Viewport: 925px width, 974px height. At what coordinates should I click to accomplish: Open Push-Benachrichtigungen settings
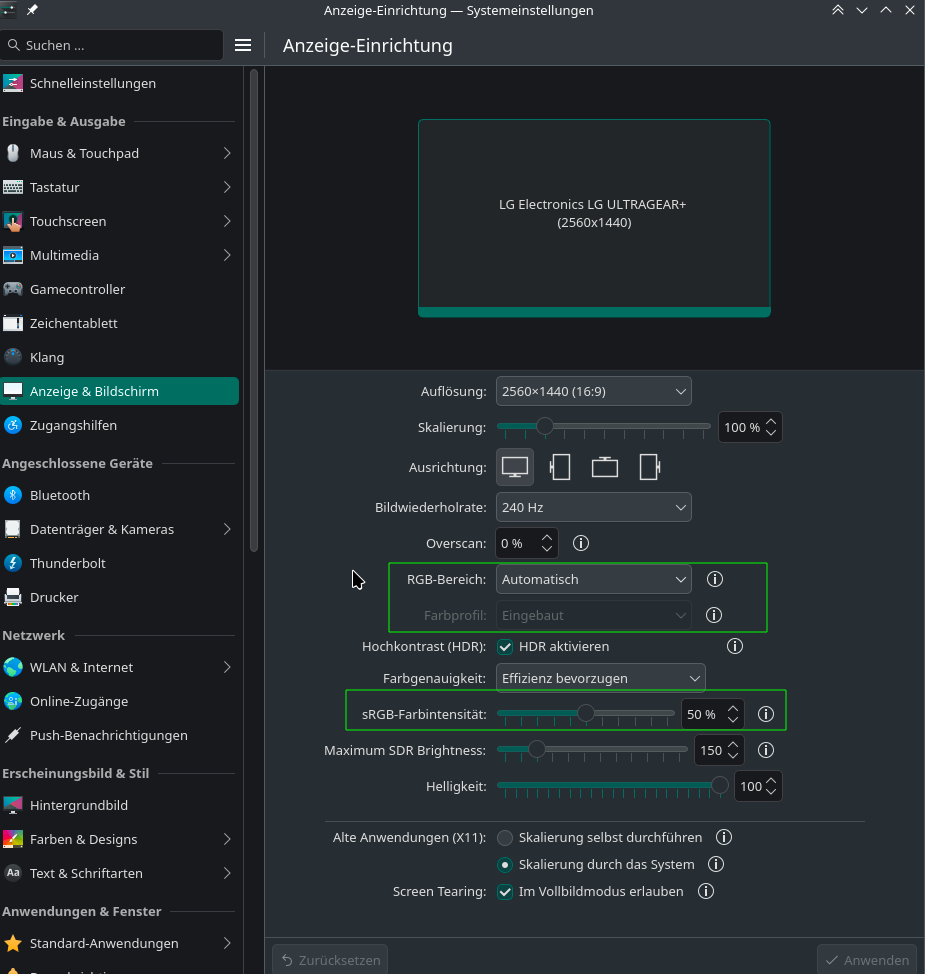point(119,735)
